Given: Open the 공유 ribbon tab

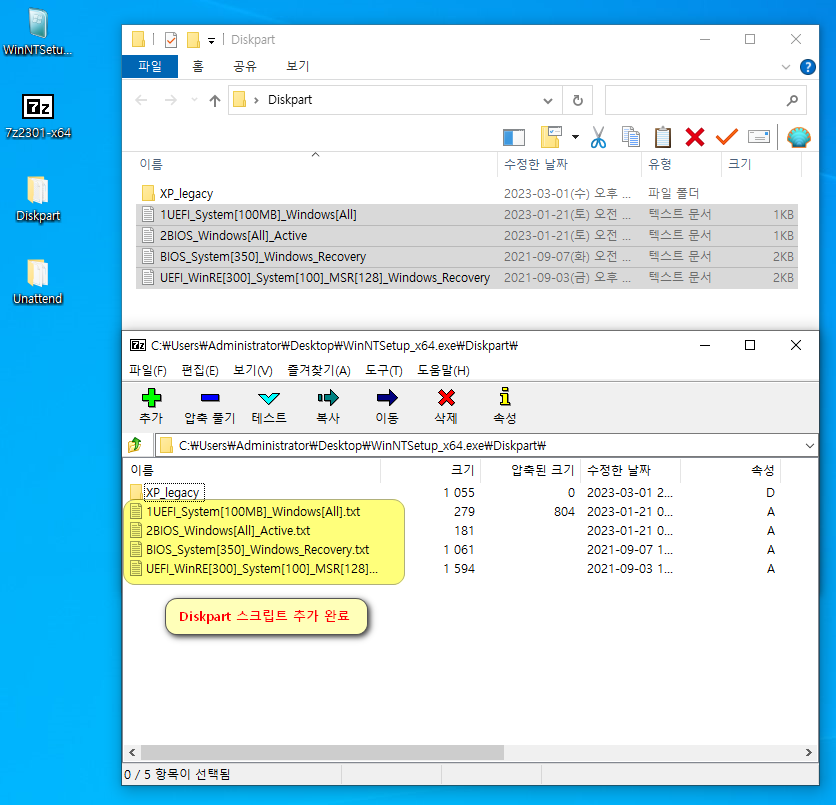Looking at the screenshot, I should click(x=245, y=67).
